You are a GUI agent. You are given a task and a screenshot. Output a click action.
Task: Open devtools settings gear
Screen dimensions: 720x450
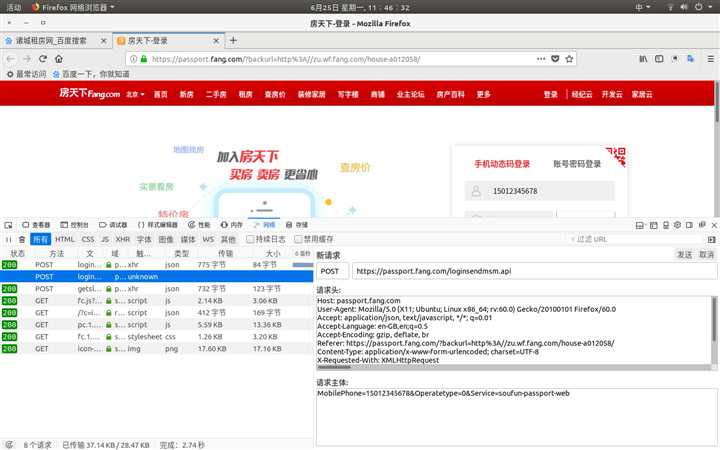point(677,225)
